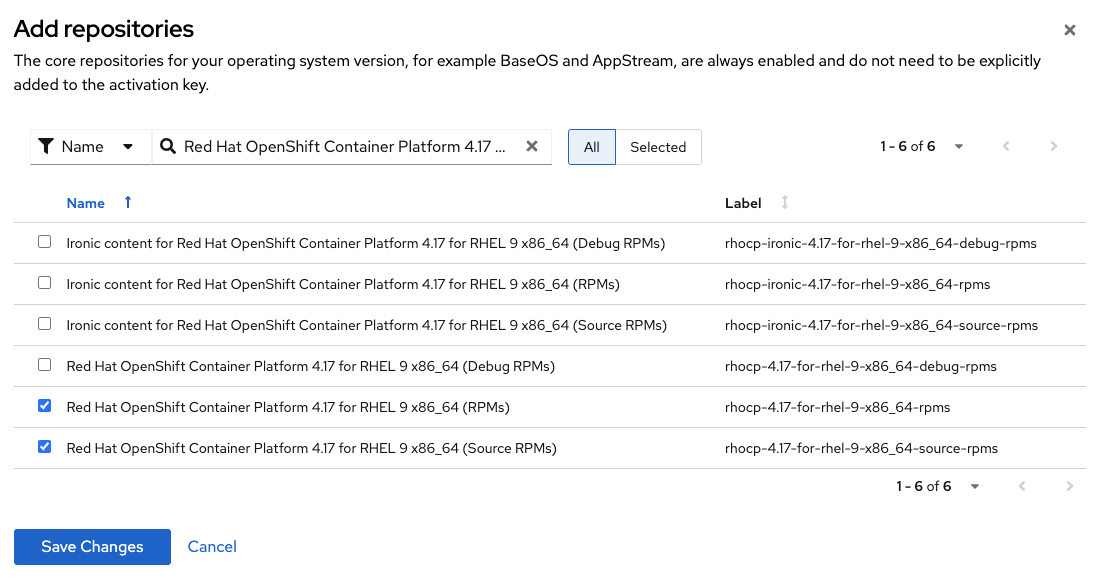Screen dimensions: 1101x578
Task: Click the previous page chevron at bottom
Action: (1022, 486)
